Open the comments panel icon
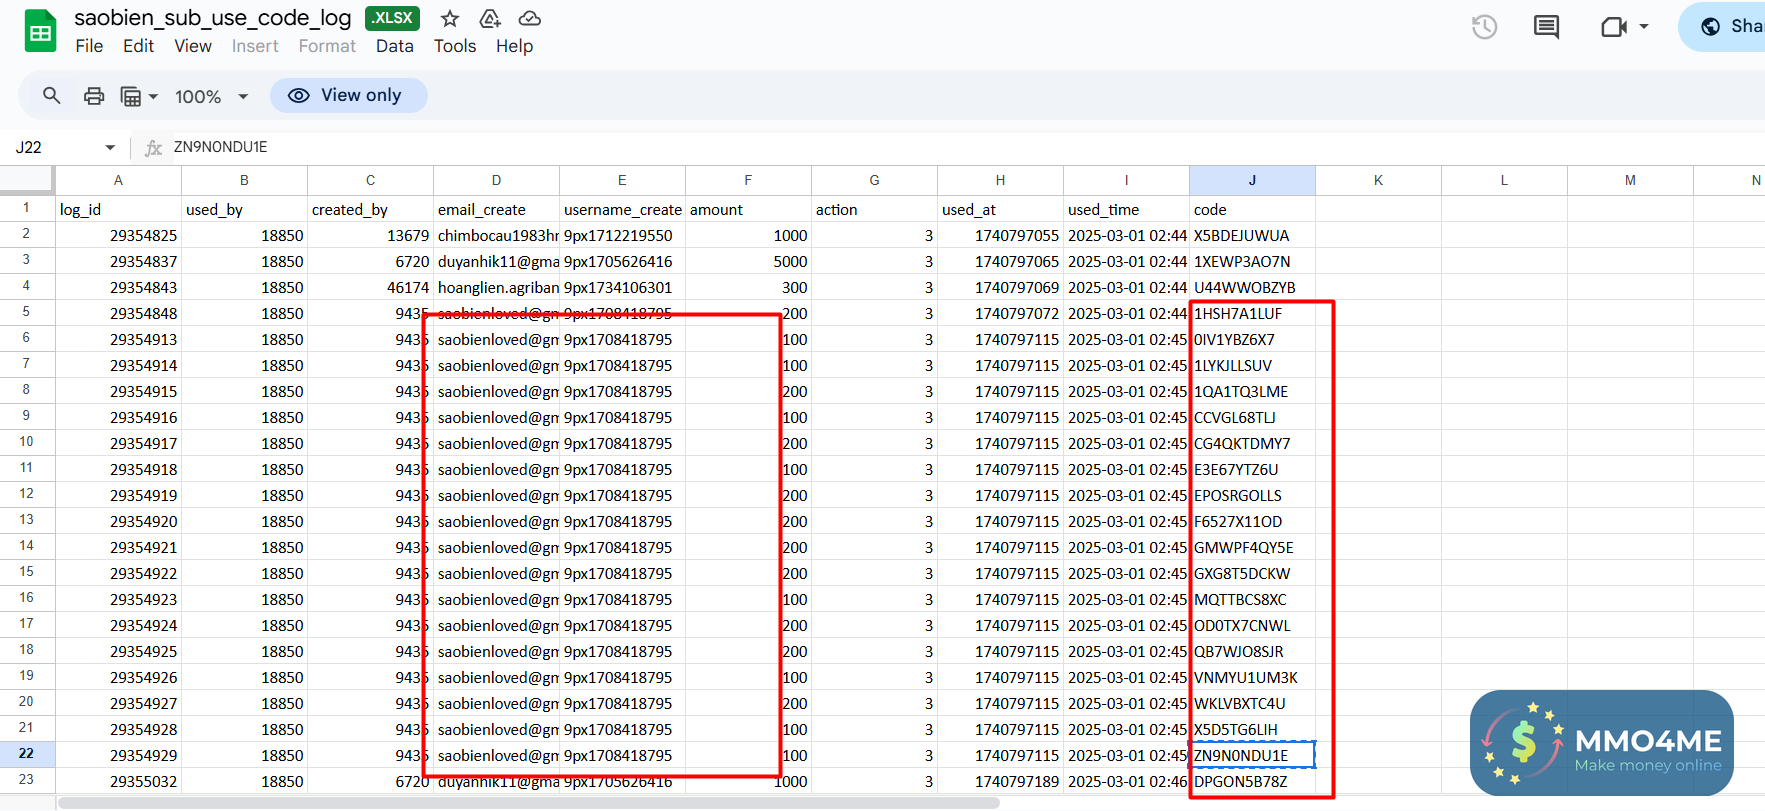This screenshot has width=1765, height=811. [x=1546, y=27]
